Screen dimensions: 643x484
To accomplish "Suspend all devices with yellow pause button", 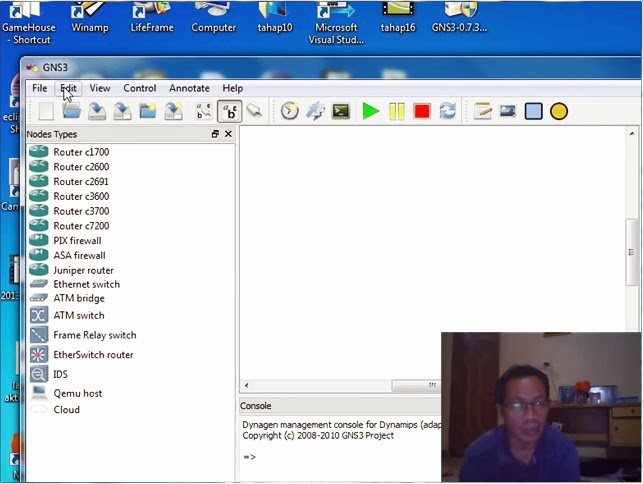I will 397,111.
